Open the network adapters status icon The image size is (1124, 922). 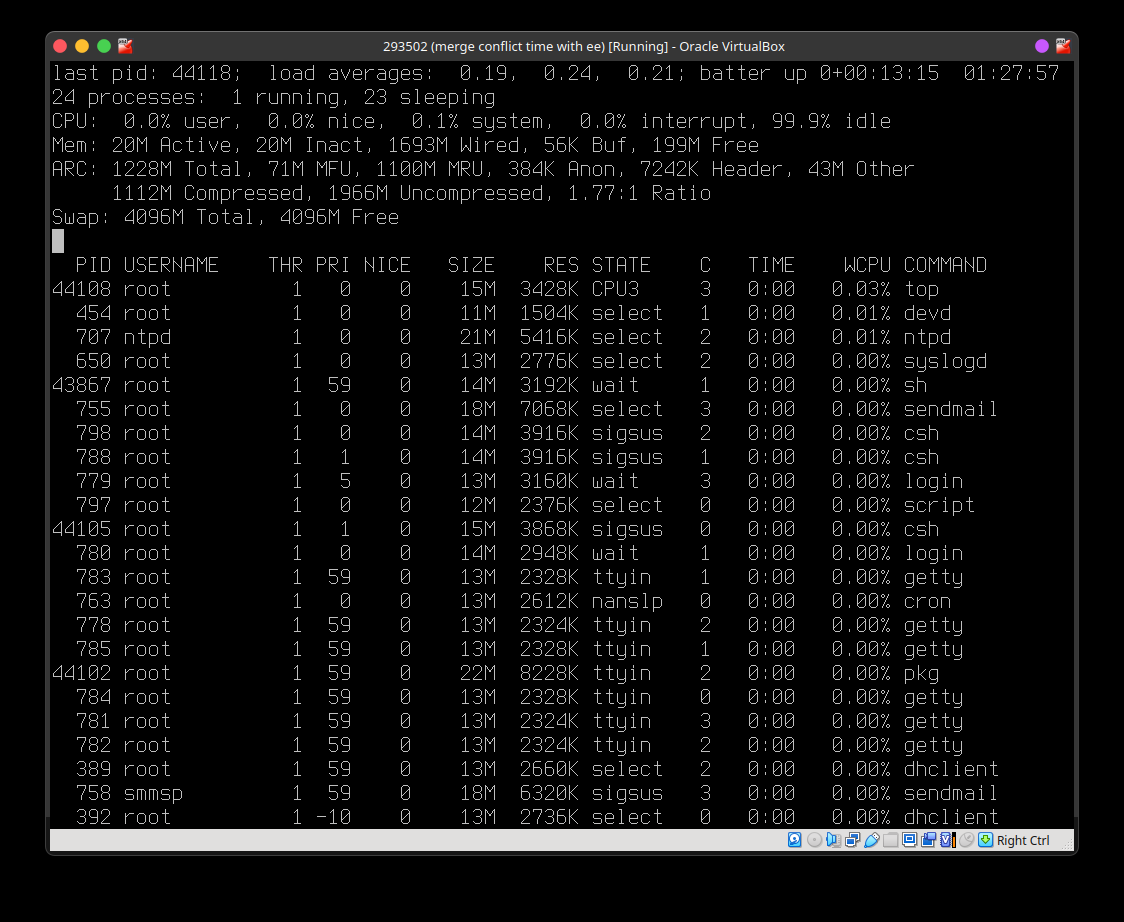pyautogui.click(x=852, y=840)
